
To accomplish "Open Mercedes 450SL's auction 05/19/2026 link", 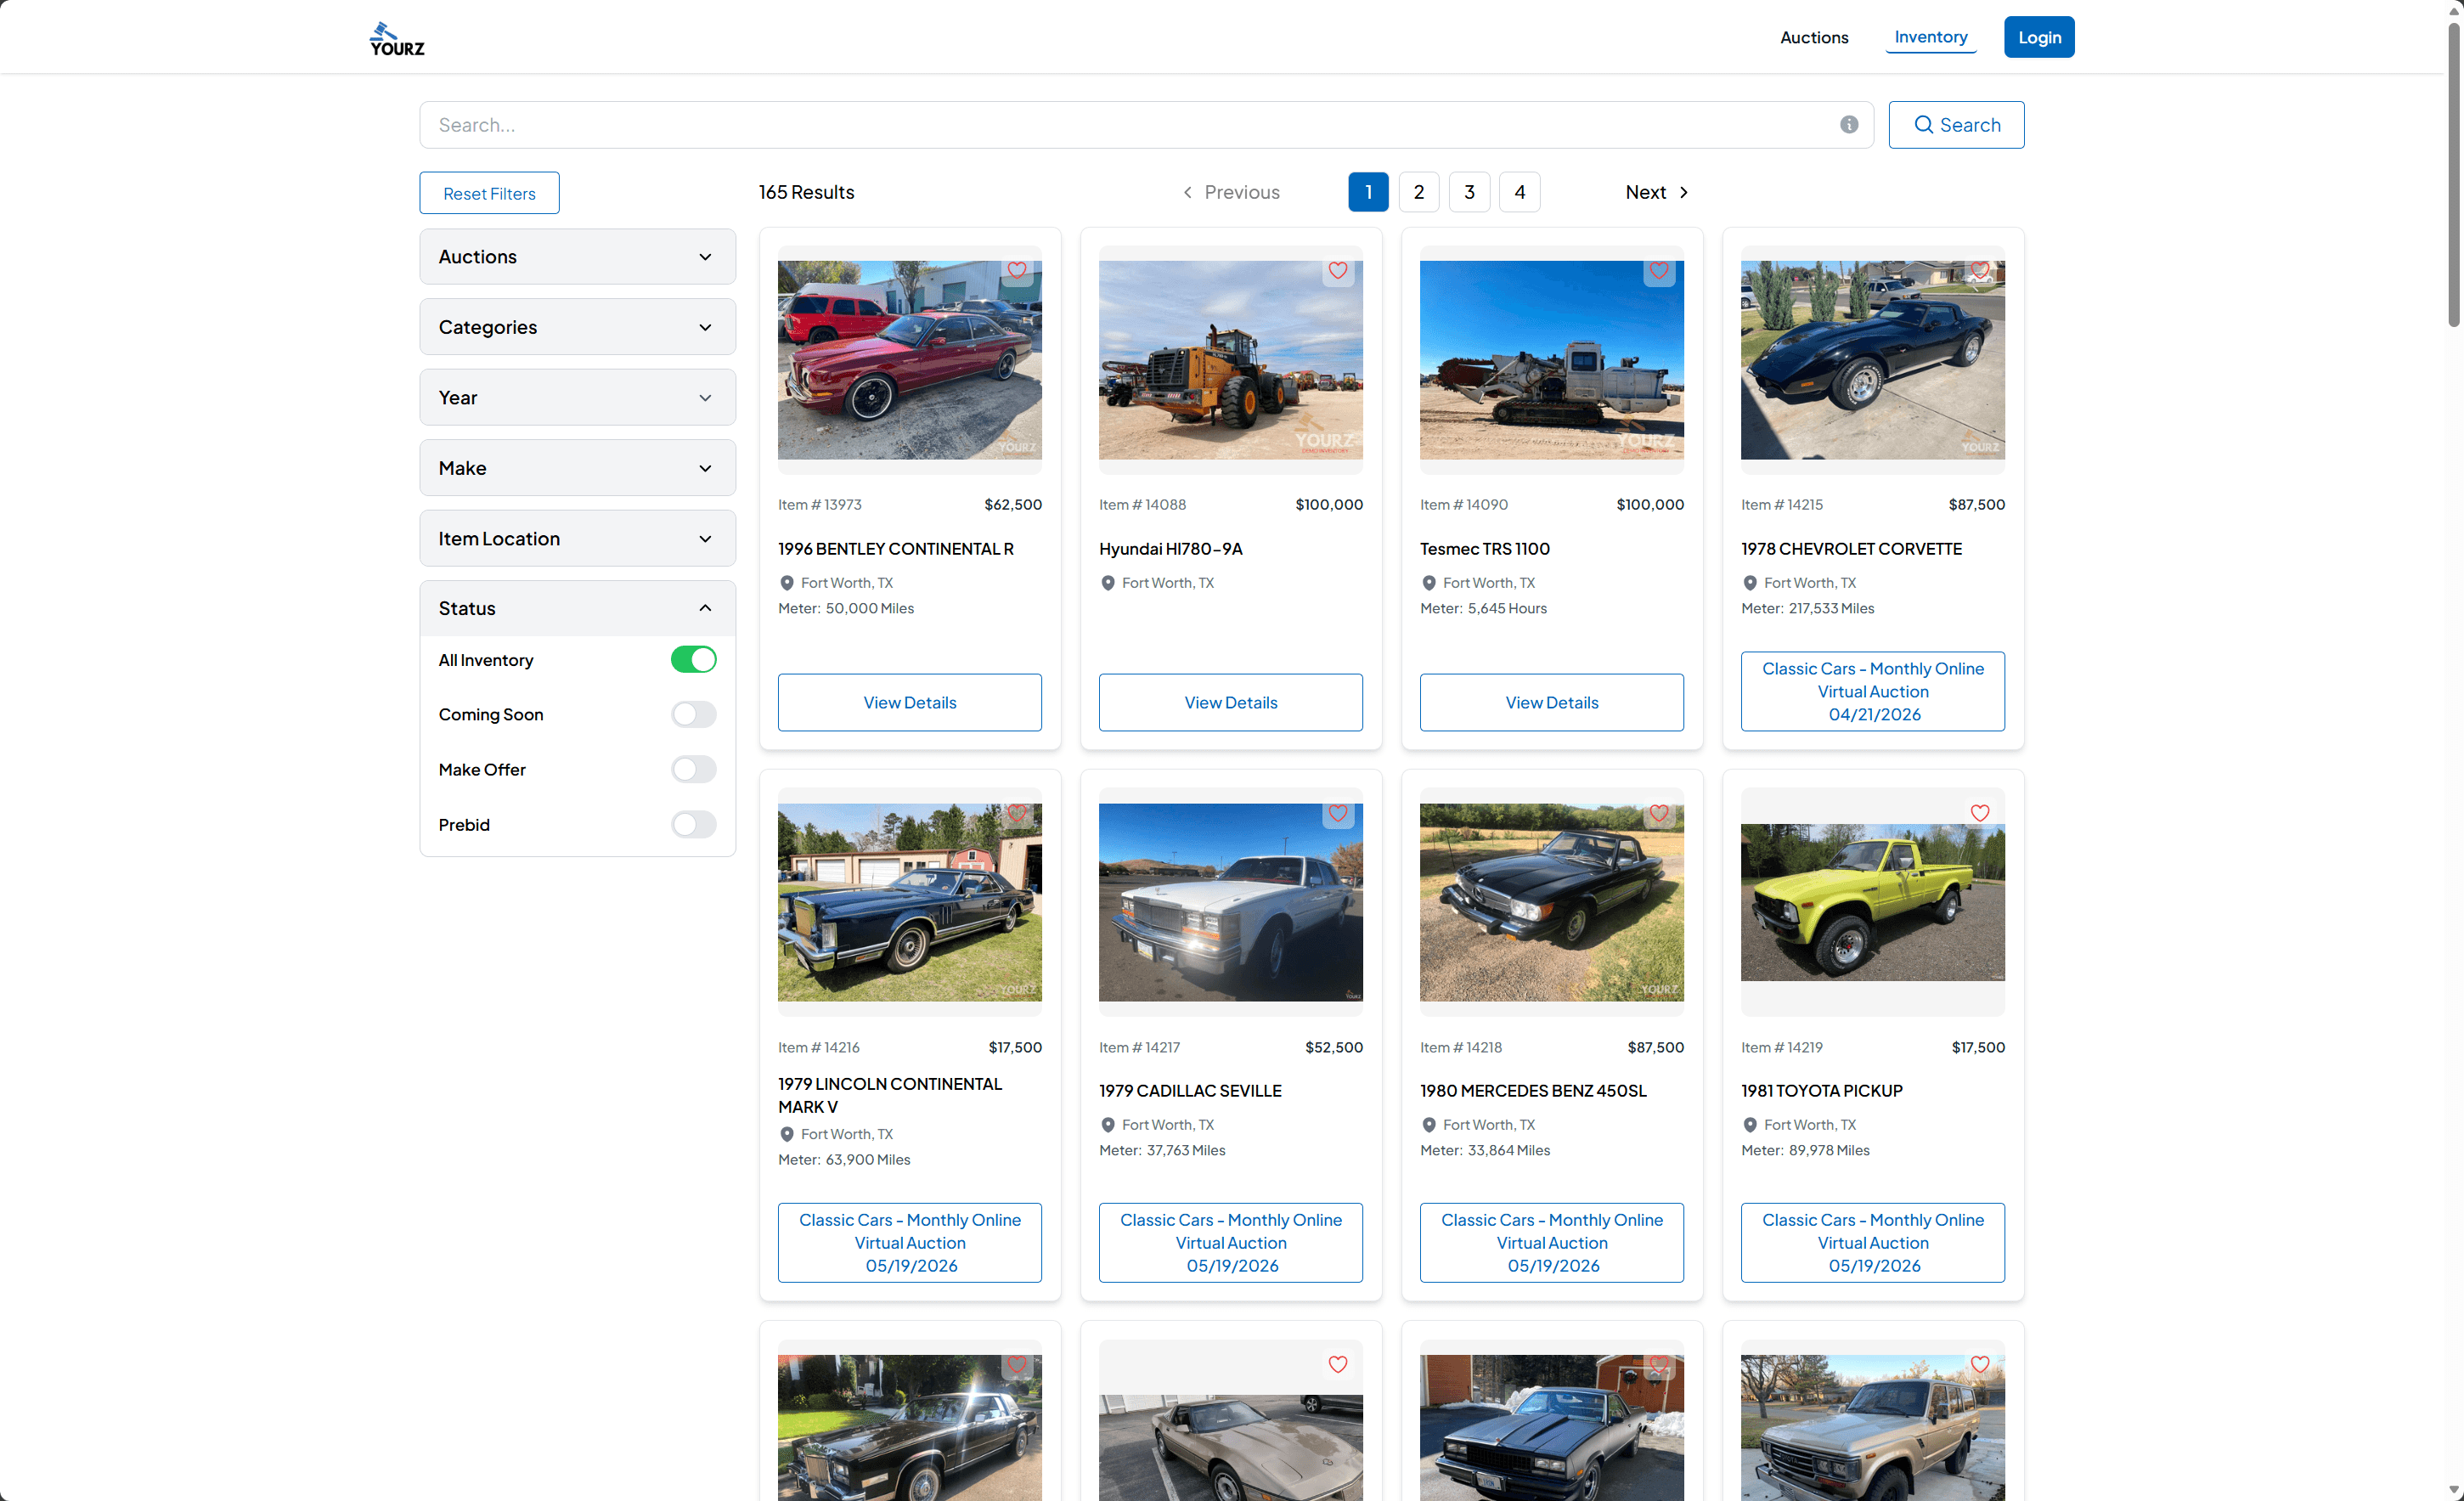I will point(1551,1242).
